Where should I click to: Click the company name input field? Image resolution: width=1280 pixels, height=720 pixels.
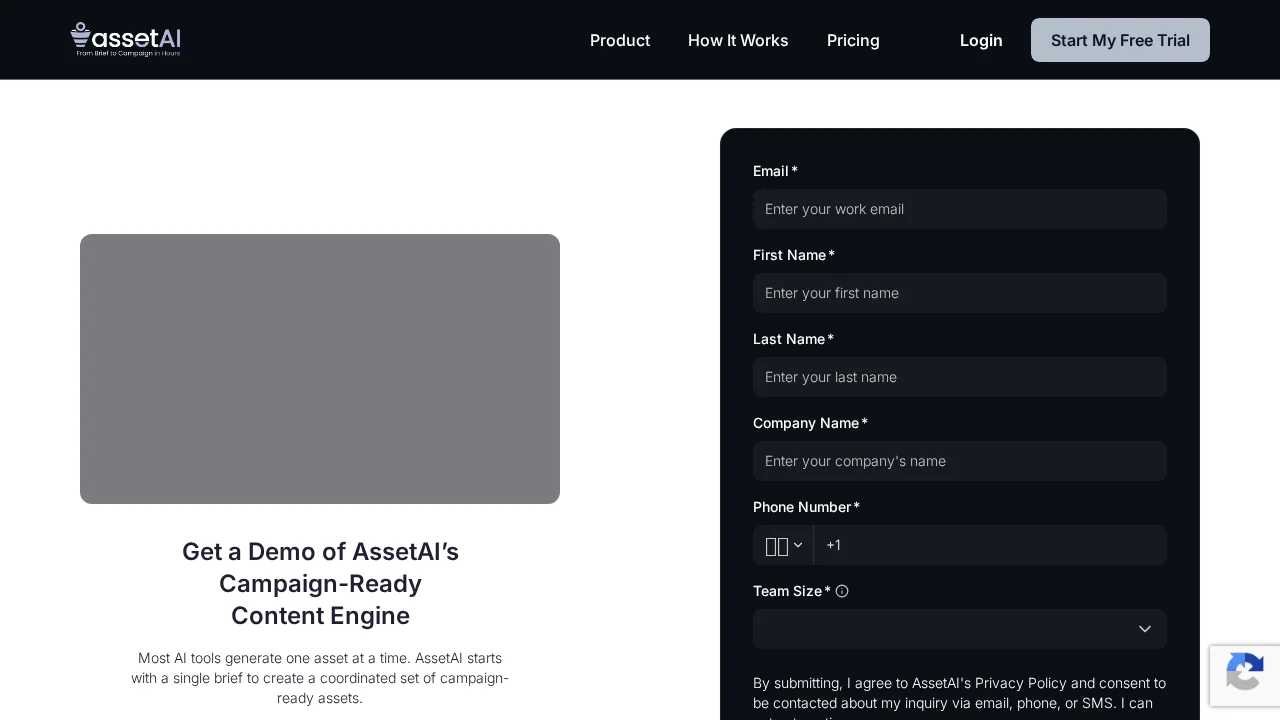pos(959,461)
